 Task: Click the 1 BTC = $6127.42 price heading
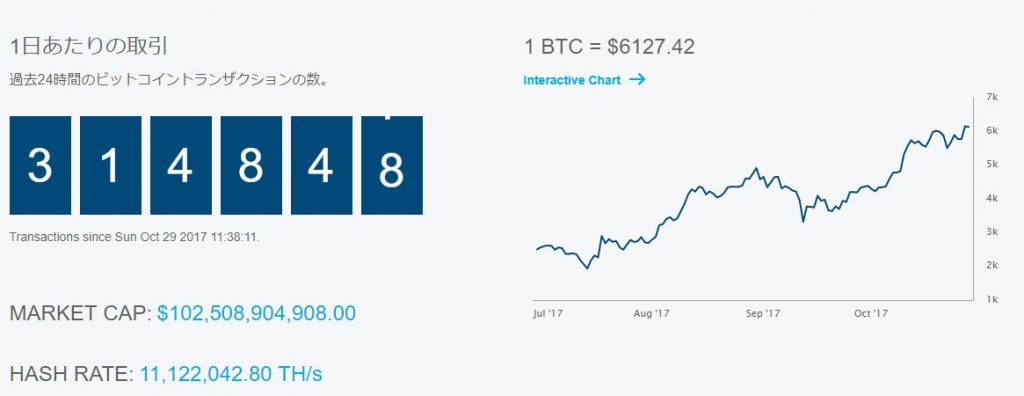click(x=609, y=47)
